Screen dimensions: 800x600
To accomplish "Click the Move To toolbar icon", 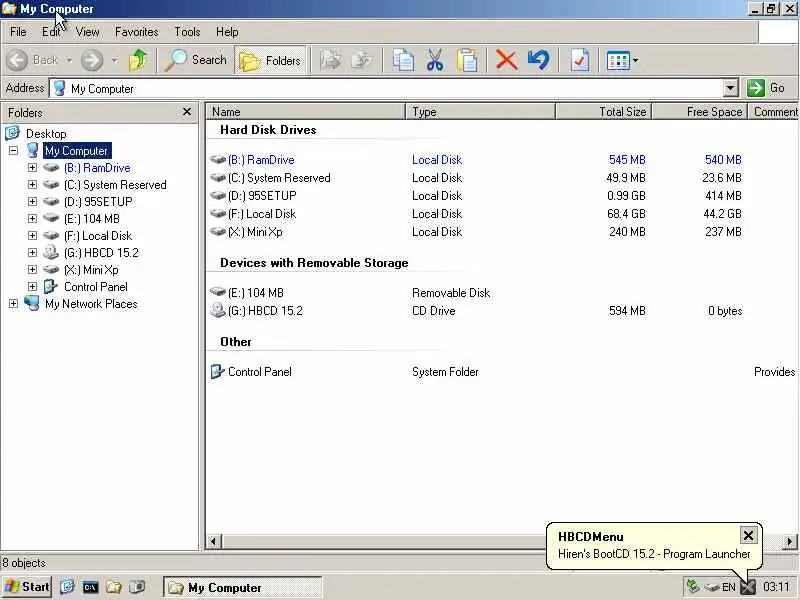I will pos(331,60).
